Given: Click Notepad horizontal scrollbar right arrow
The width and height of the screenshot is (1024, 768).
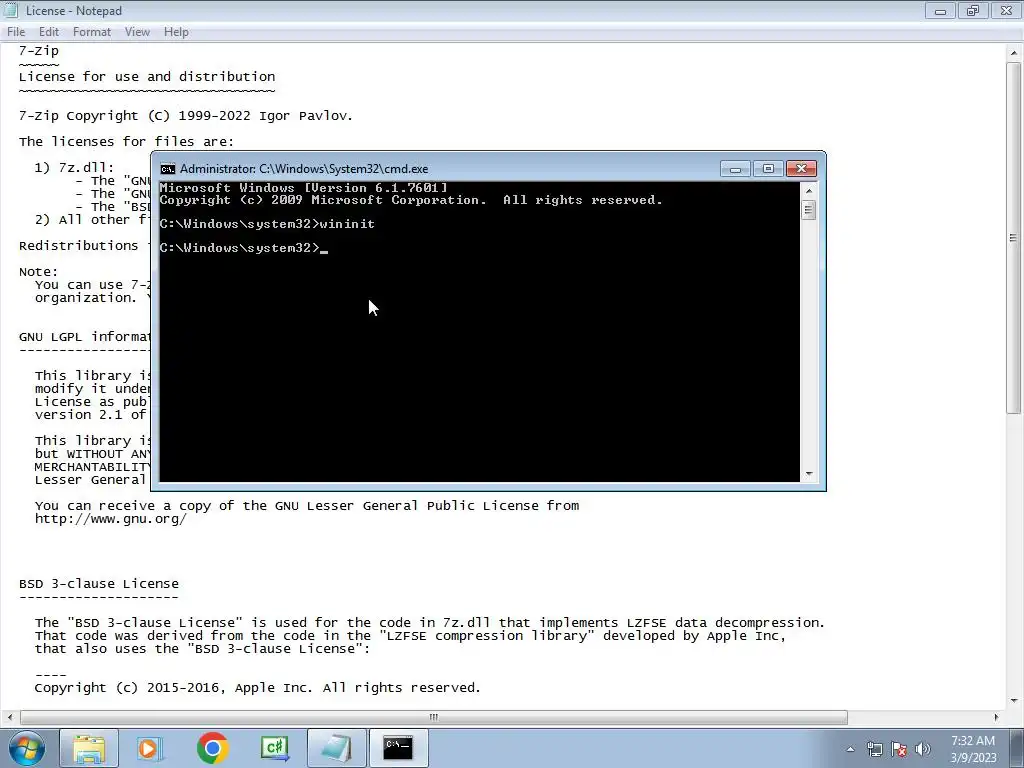Looking at the screenshot, I should (997, 717).
